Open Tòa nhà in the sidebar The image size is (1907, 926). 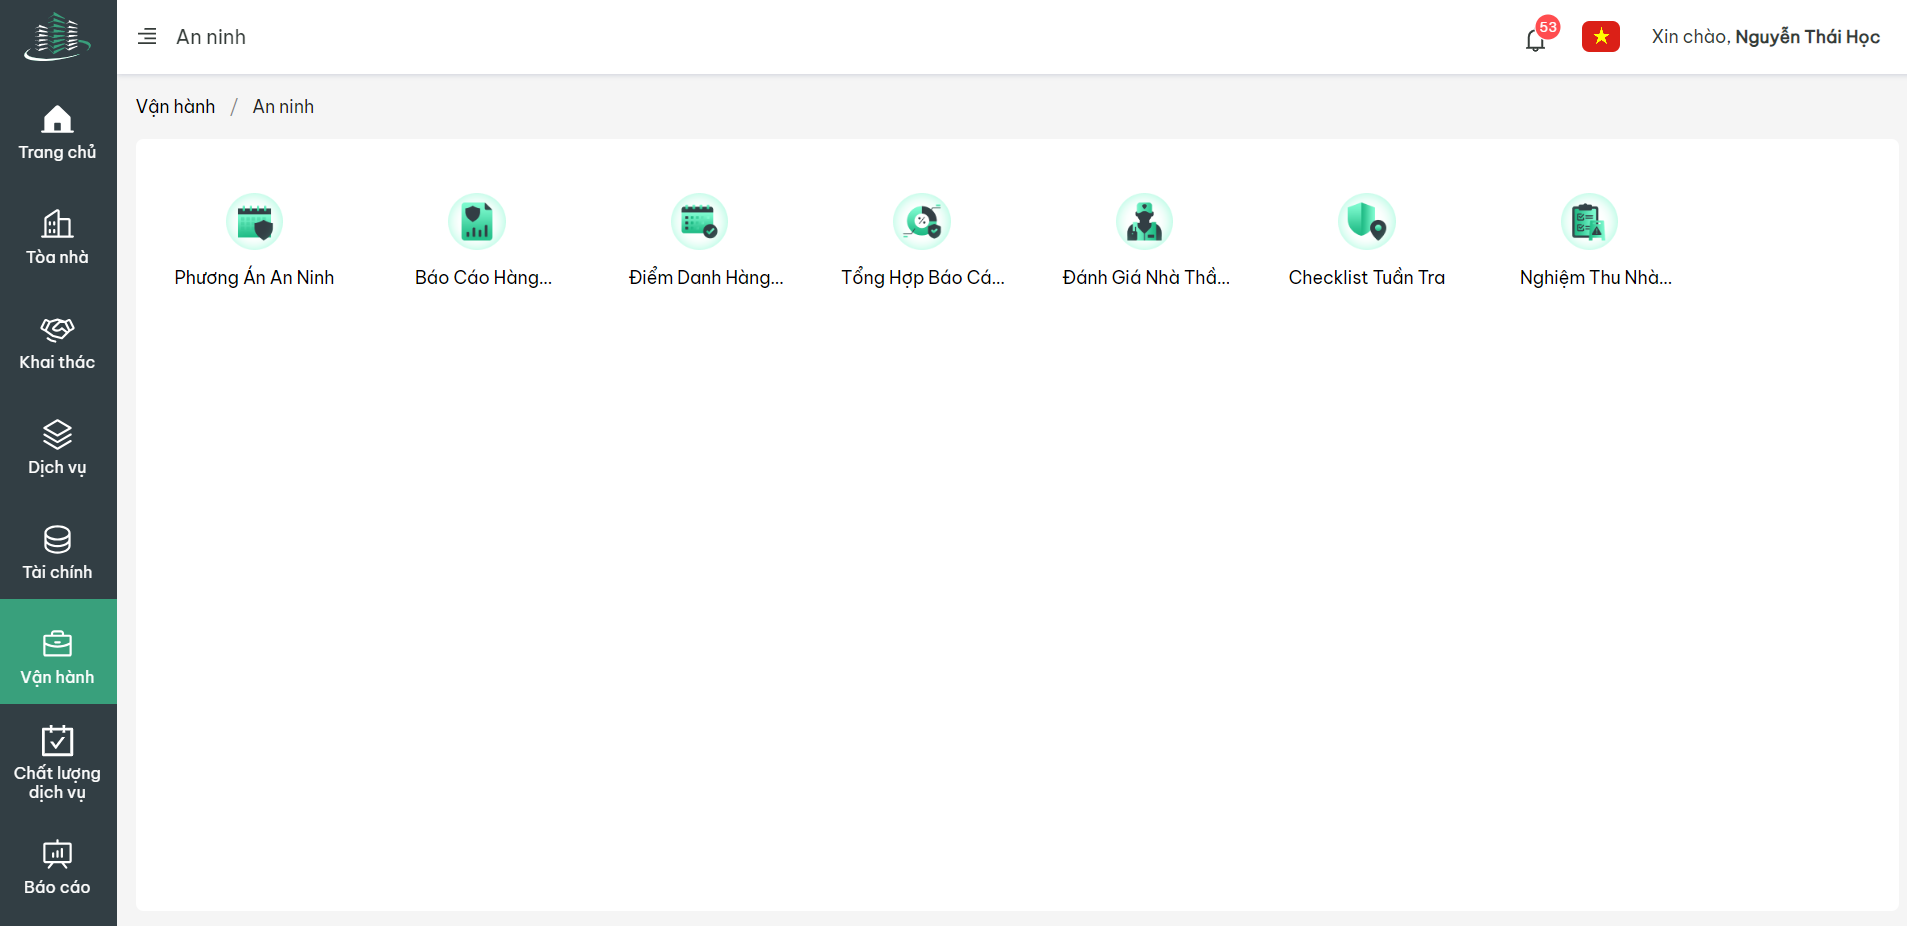click(x=58, y=237)
